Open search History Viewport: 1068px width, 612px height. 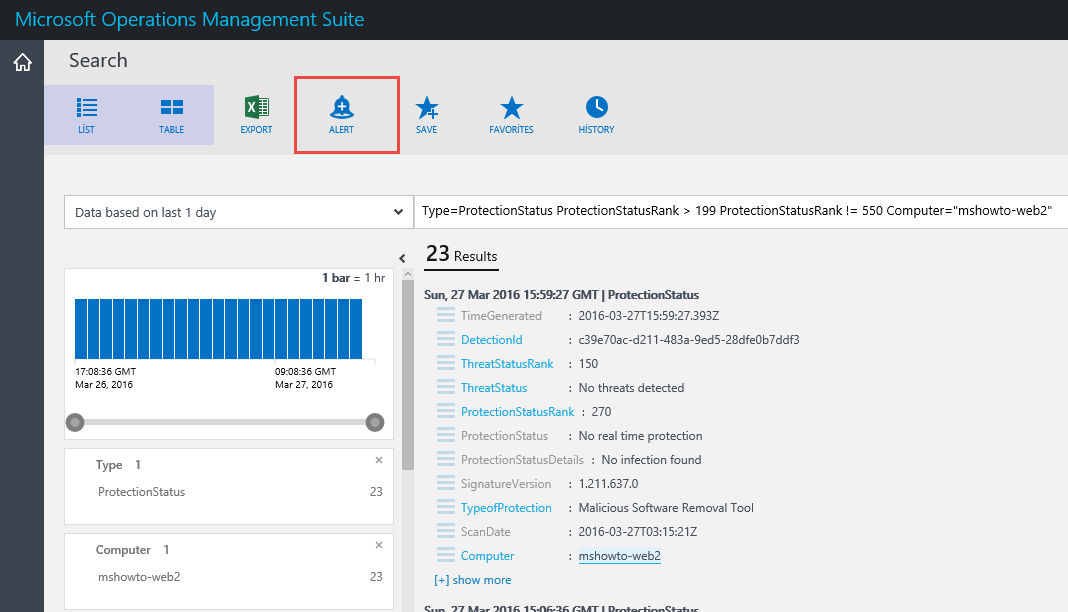coord(596,115)
